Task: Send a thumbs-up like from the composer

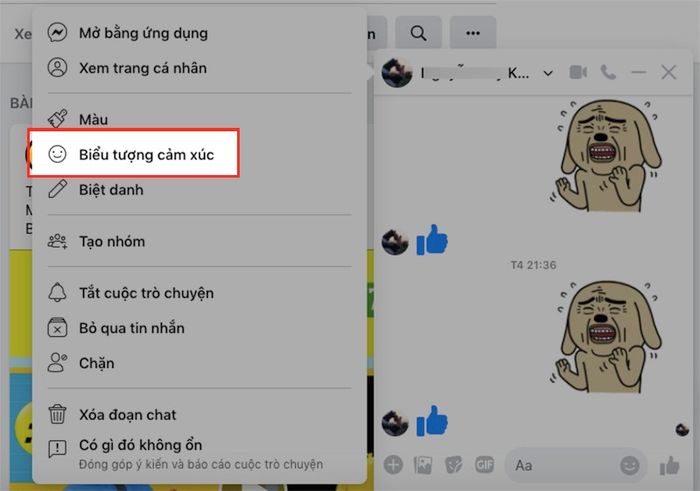Action: point(669,466)
